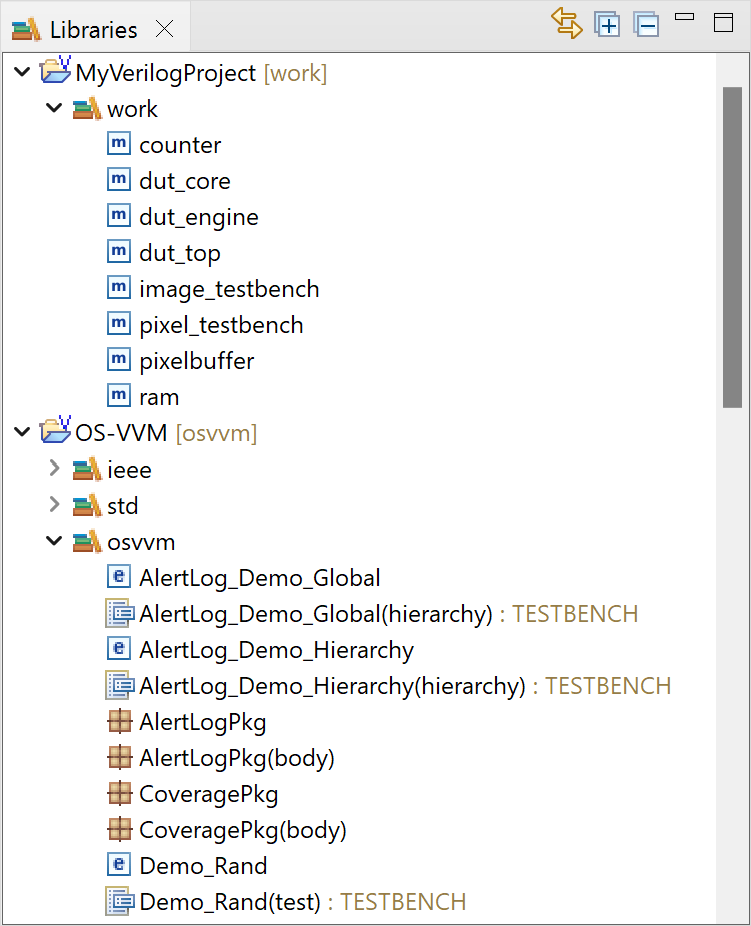Click the Link with Editor toolbar icon
The height and width of the screenshot is (926, 751).
click(x=567, y=24)
